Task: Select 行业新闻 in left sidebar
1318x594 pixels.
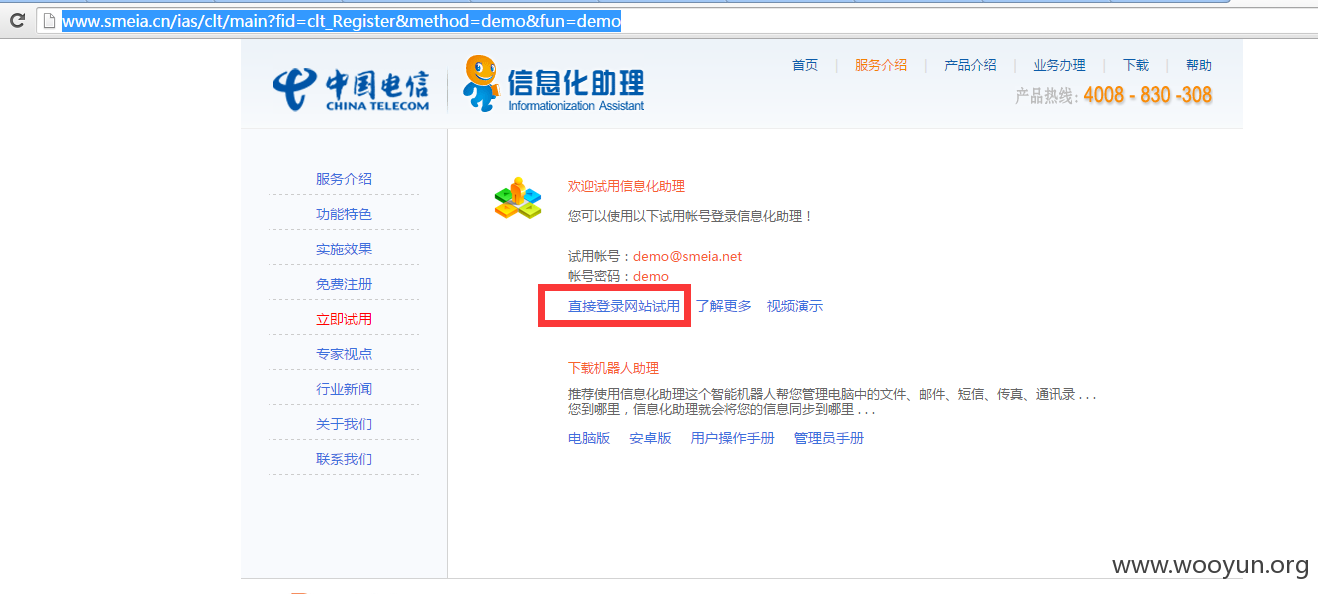Action: (x=344, y=389)
